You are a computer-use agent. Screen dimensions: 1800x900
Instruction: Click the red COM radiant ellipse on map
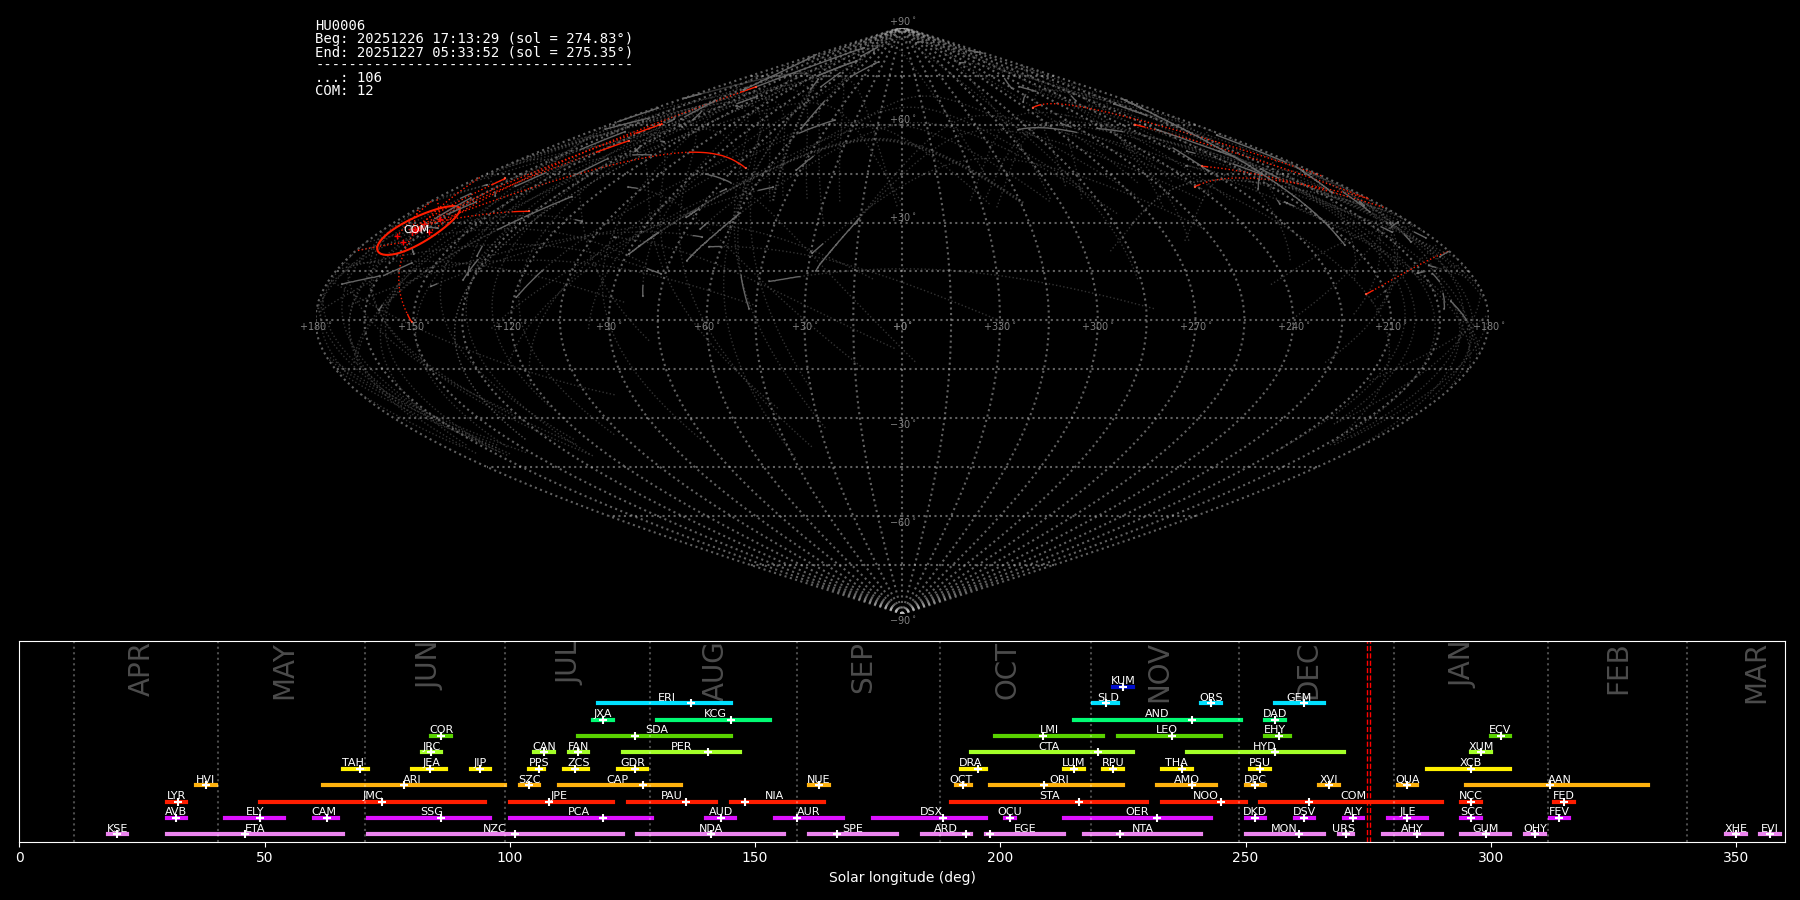click(x=419, y=230)
